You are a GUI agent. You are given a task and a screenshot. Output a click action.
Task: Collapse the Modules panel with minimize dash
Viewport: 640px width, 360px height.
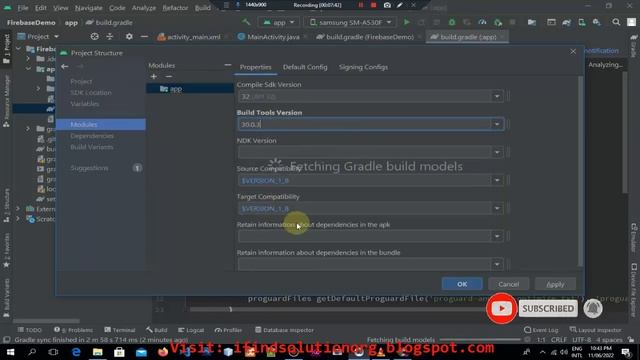coord(227,65)
